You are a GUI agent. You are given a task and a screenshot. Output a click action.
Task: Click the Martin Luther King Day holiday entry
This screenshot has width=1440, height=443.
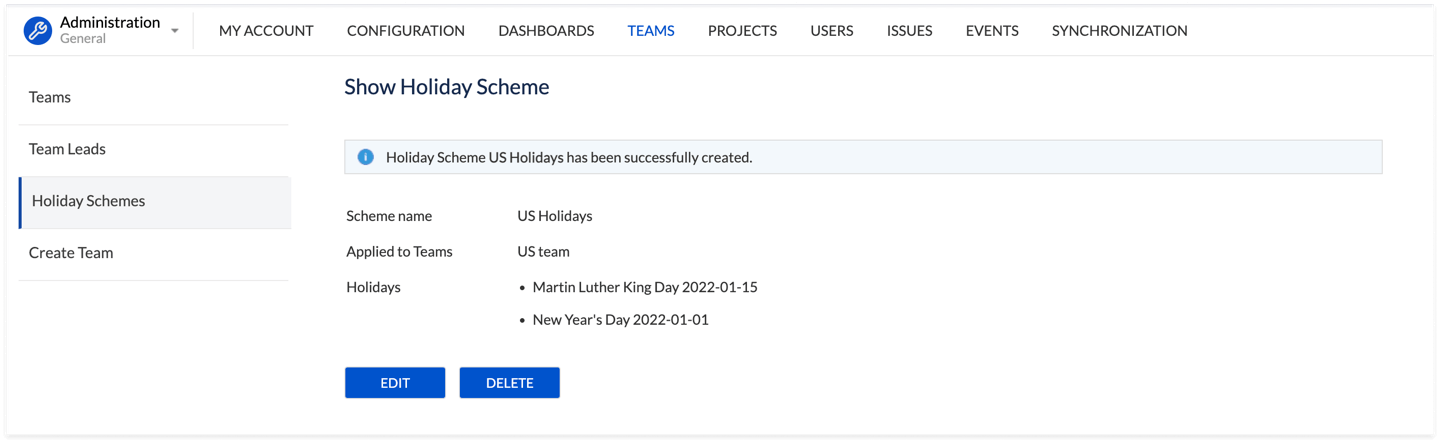[x=644, y=287]
